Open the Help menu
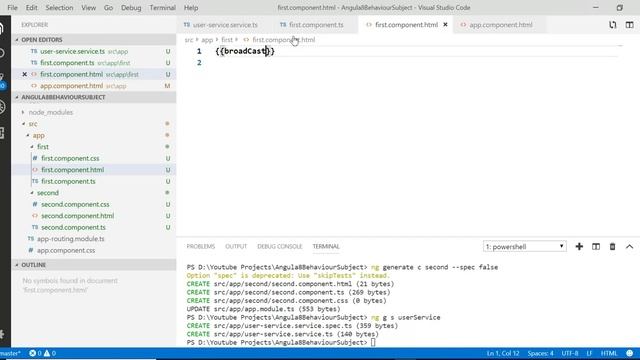This screenshot has height=360, width=640. pos(190,8)
